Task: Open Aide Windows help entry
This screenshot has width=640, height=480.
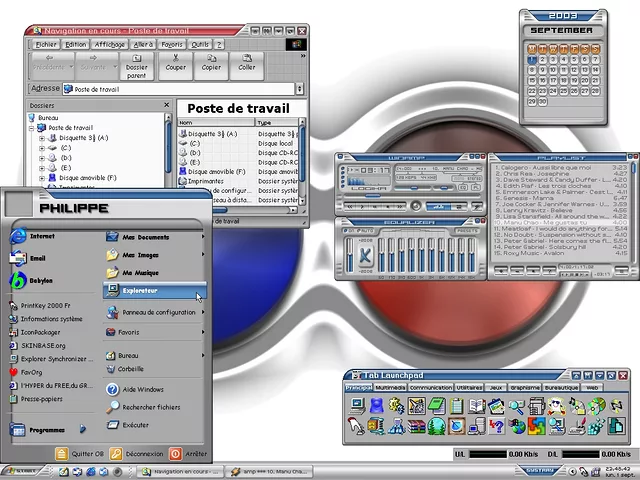Action: tap(143, 389)
